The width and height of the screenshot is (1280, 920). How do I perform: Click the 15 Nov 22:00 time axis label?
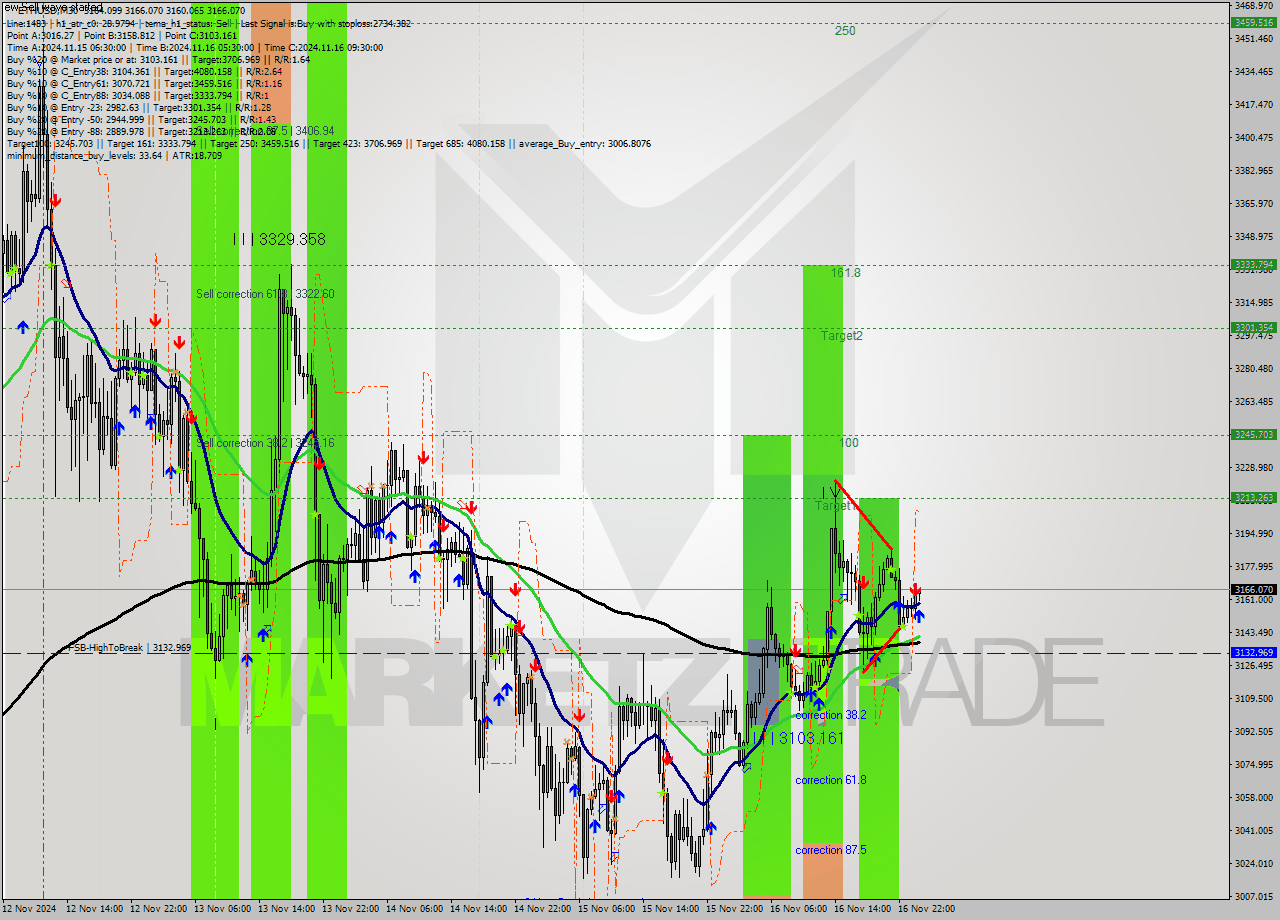(x=734, y=909)
